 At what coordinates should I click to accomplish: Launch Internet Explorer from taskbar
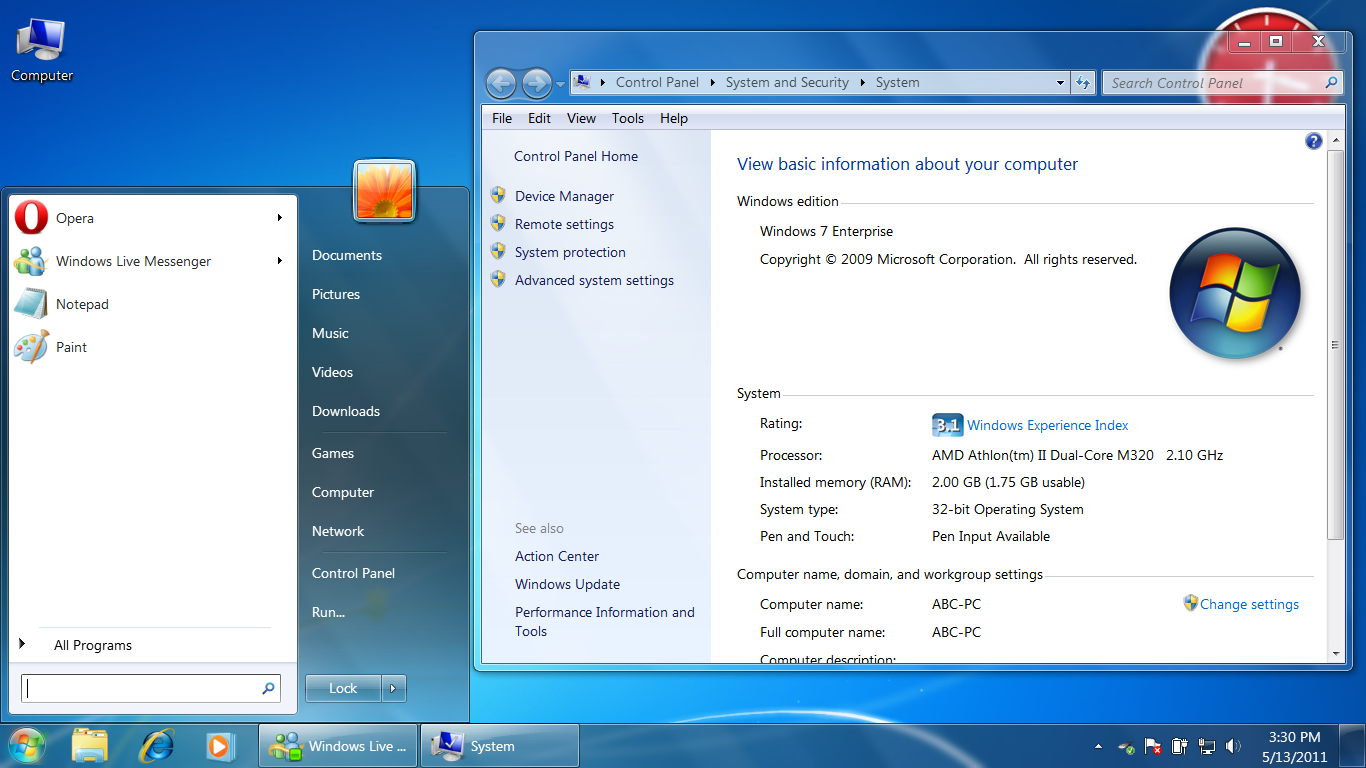pyautogui.click(x=156, y=745)
